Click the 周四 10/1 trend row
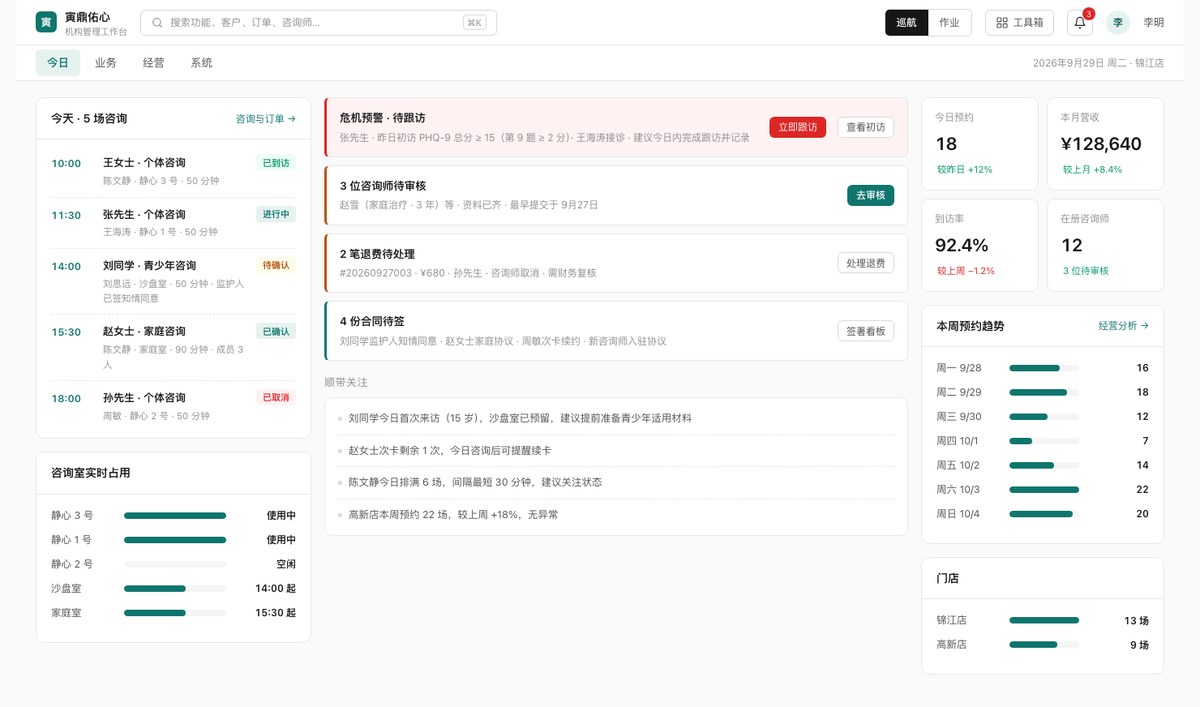Image resolution: width=1200 pixels, height=707 pixels. click(x=1042, y=441)
